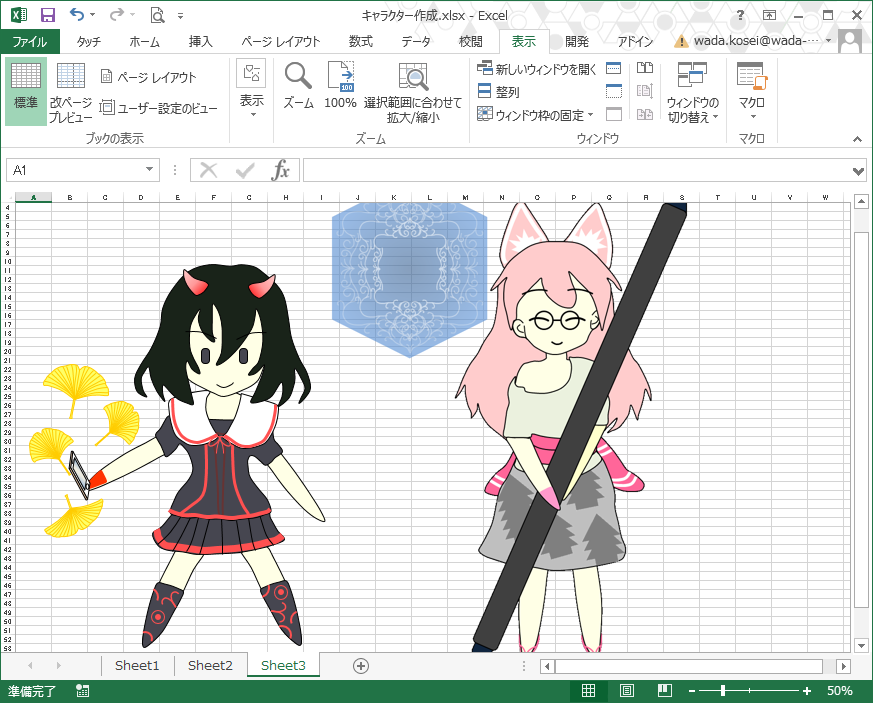Expand the ウィンドウ枠の固定 freeze panes dropdown
This screenshot has width=873, height=703.
click(536, 115)
